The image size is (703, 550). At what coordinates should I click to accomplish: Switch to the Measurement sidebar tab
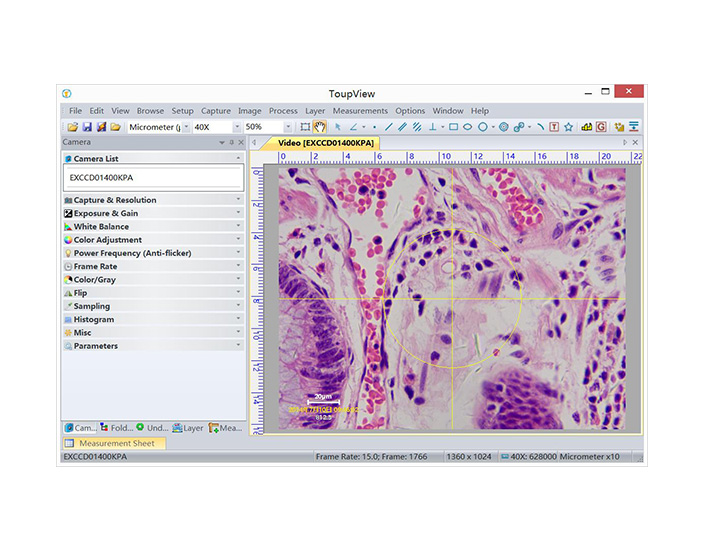pyautogui.click(x=226, y=428)
